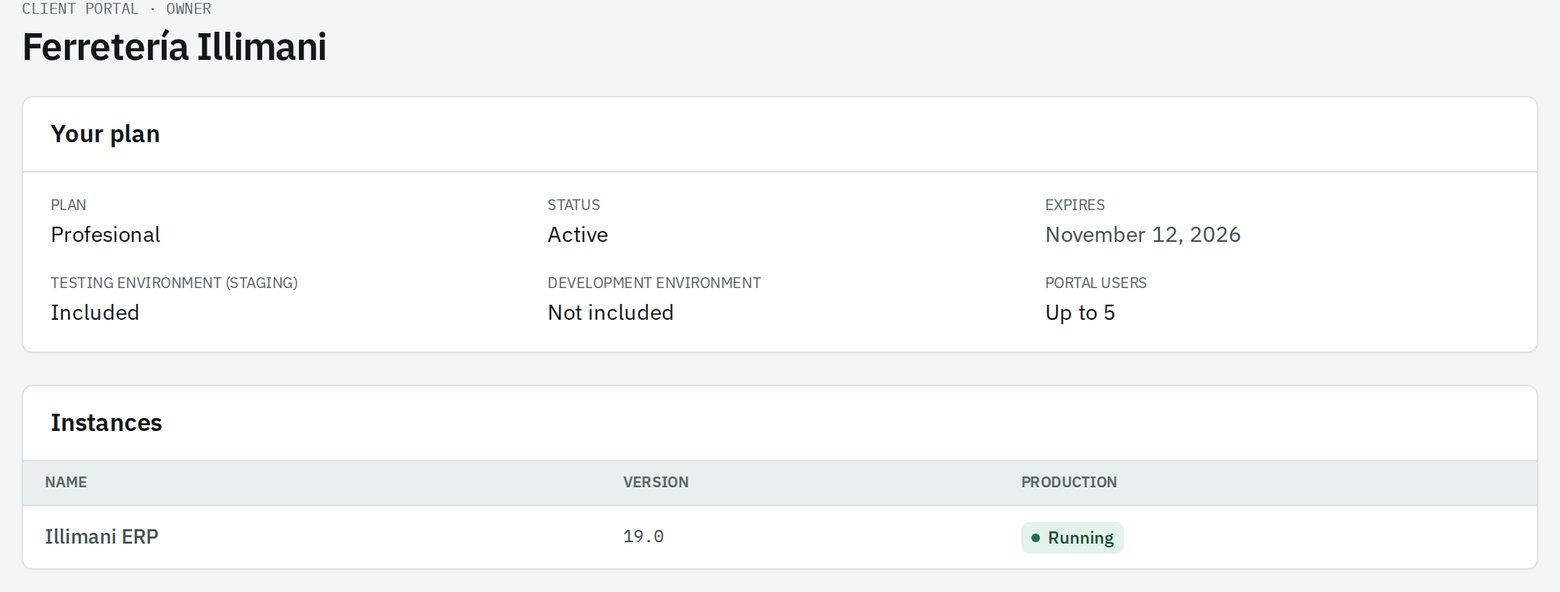1560x592 pixels.
Task: Click the Your plan section title
Action: pyautogui.click(x=105, y=134)
